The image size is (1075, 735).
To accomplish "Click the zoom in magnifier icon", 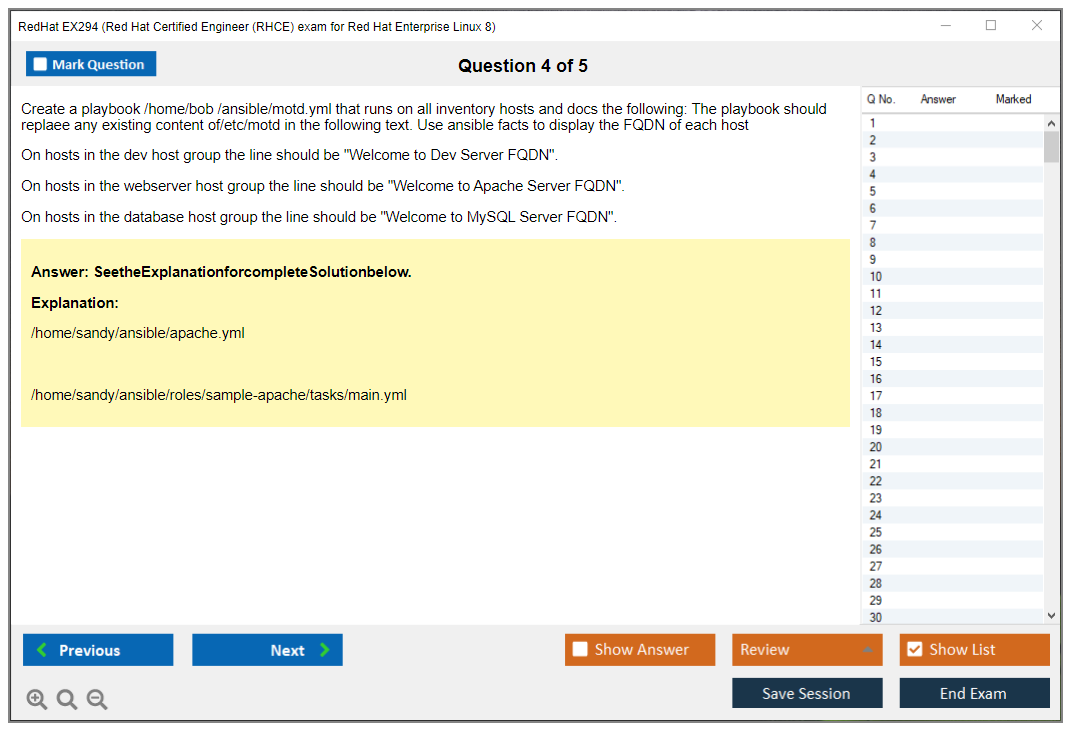I will pyautogui.click(x=37, y=699).
